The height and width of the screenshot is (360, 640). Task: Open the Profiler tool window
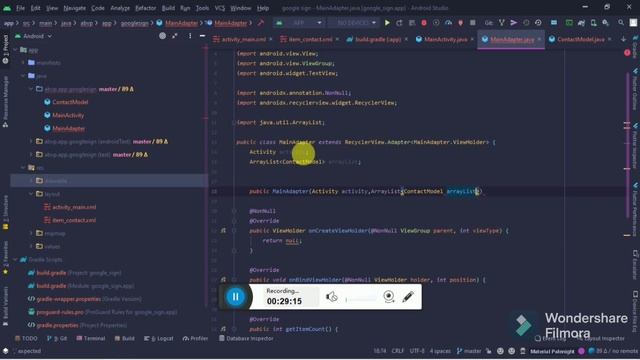[x=195, y=339]
